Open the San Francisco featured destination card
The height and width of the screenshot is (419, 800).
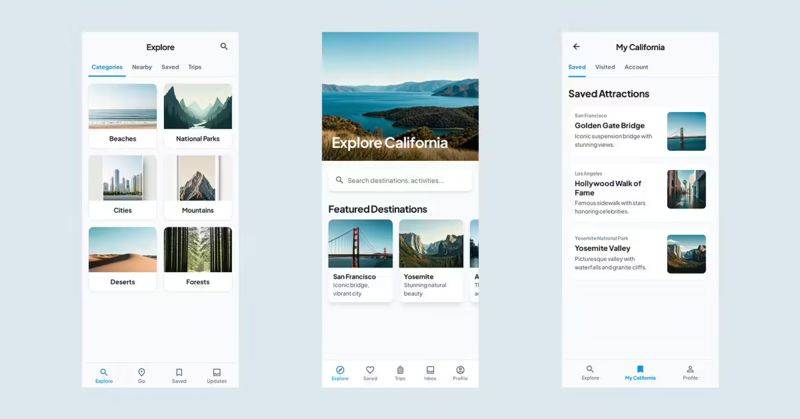coord(361,260)
